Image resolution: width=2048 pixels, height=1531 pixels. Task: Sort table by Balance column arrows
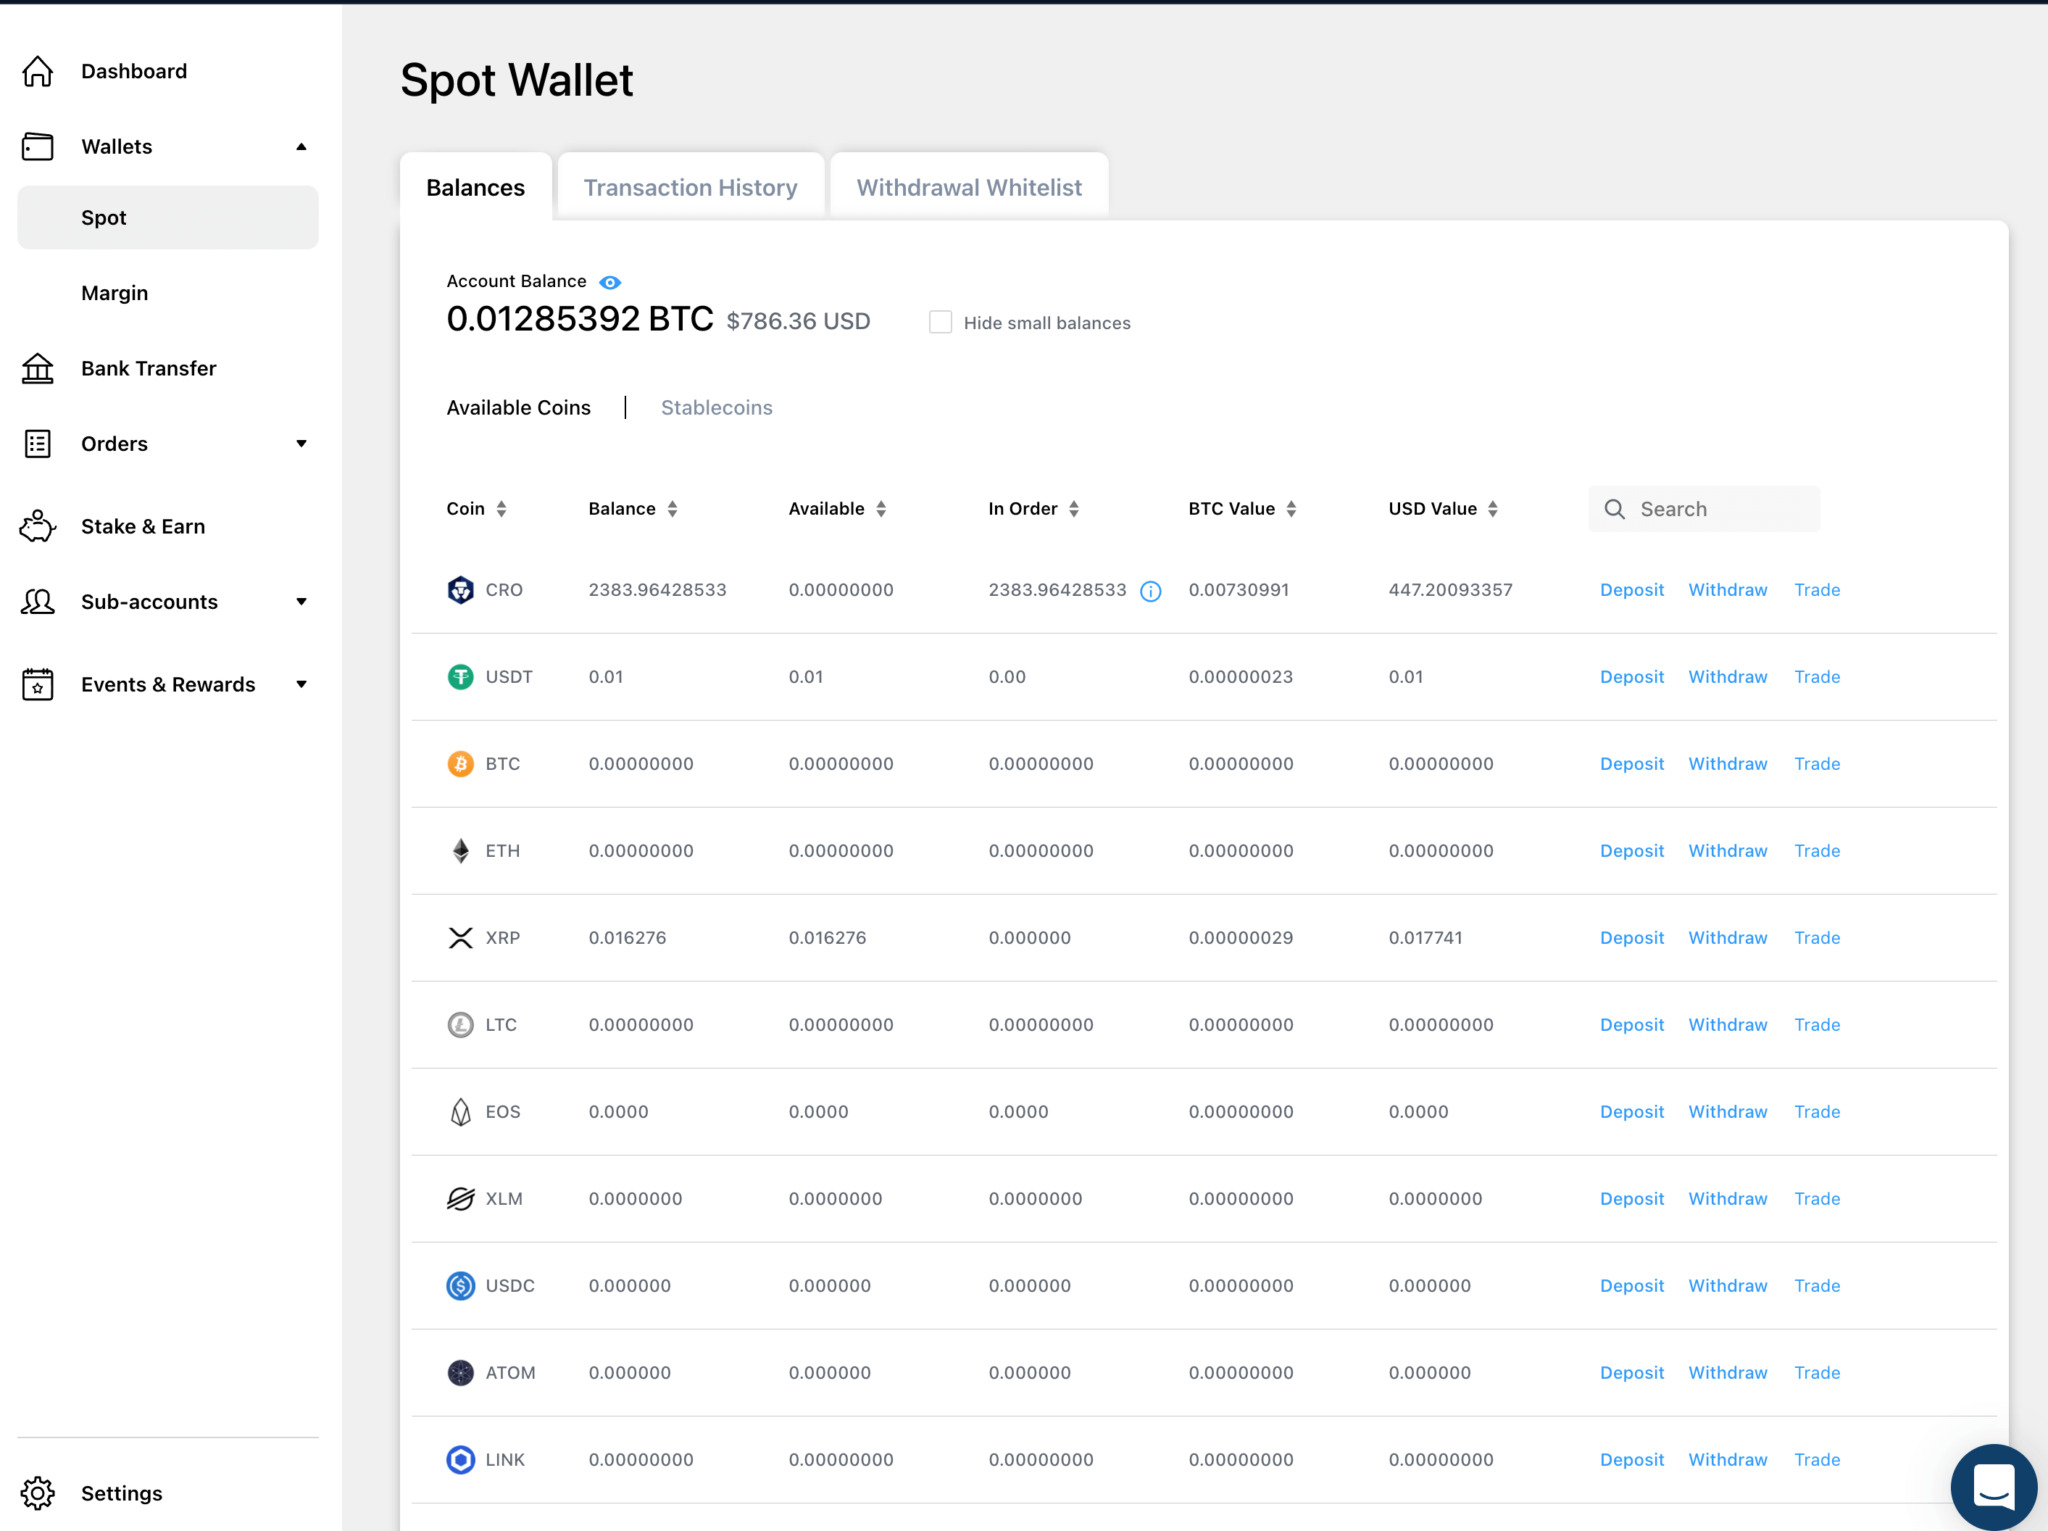[x=672, y=509]
